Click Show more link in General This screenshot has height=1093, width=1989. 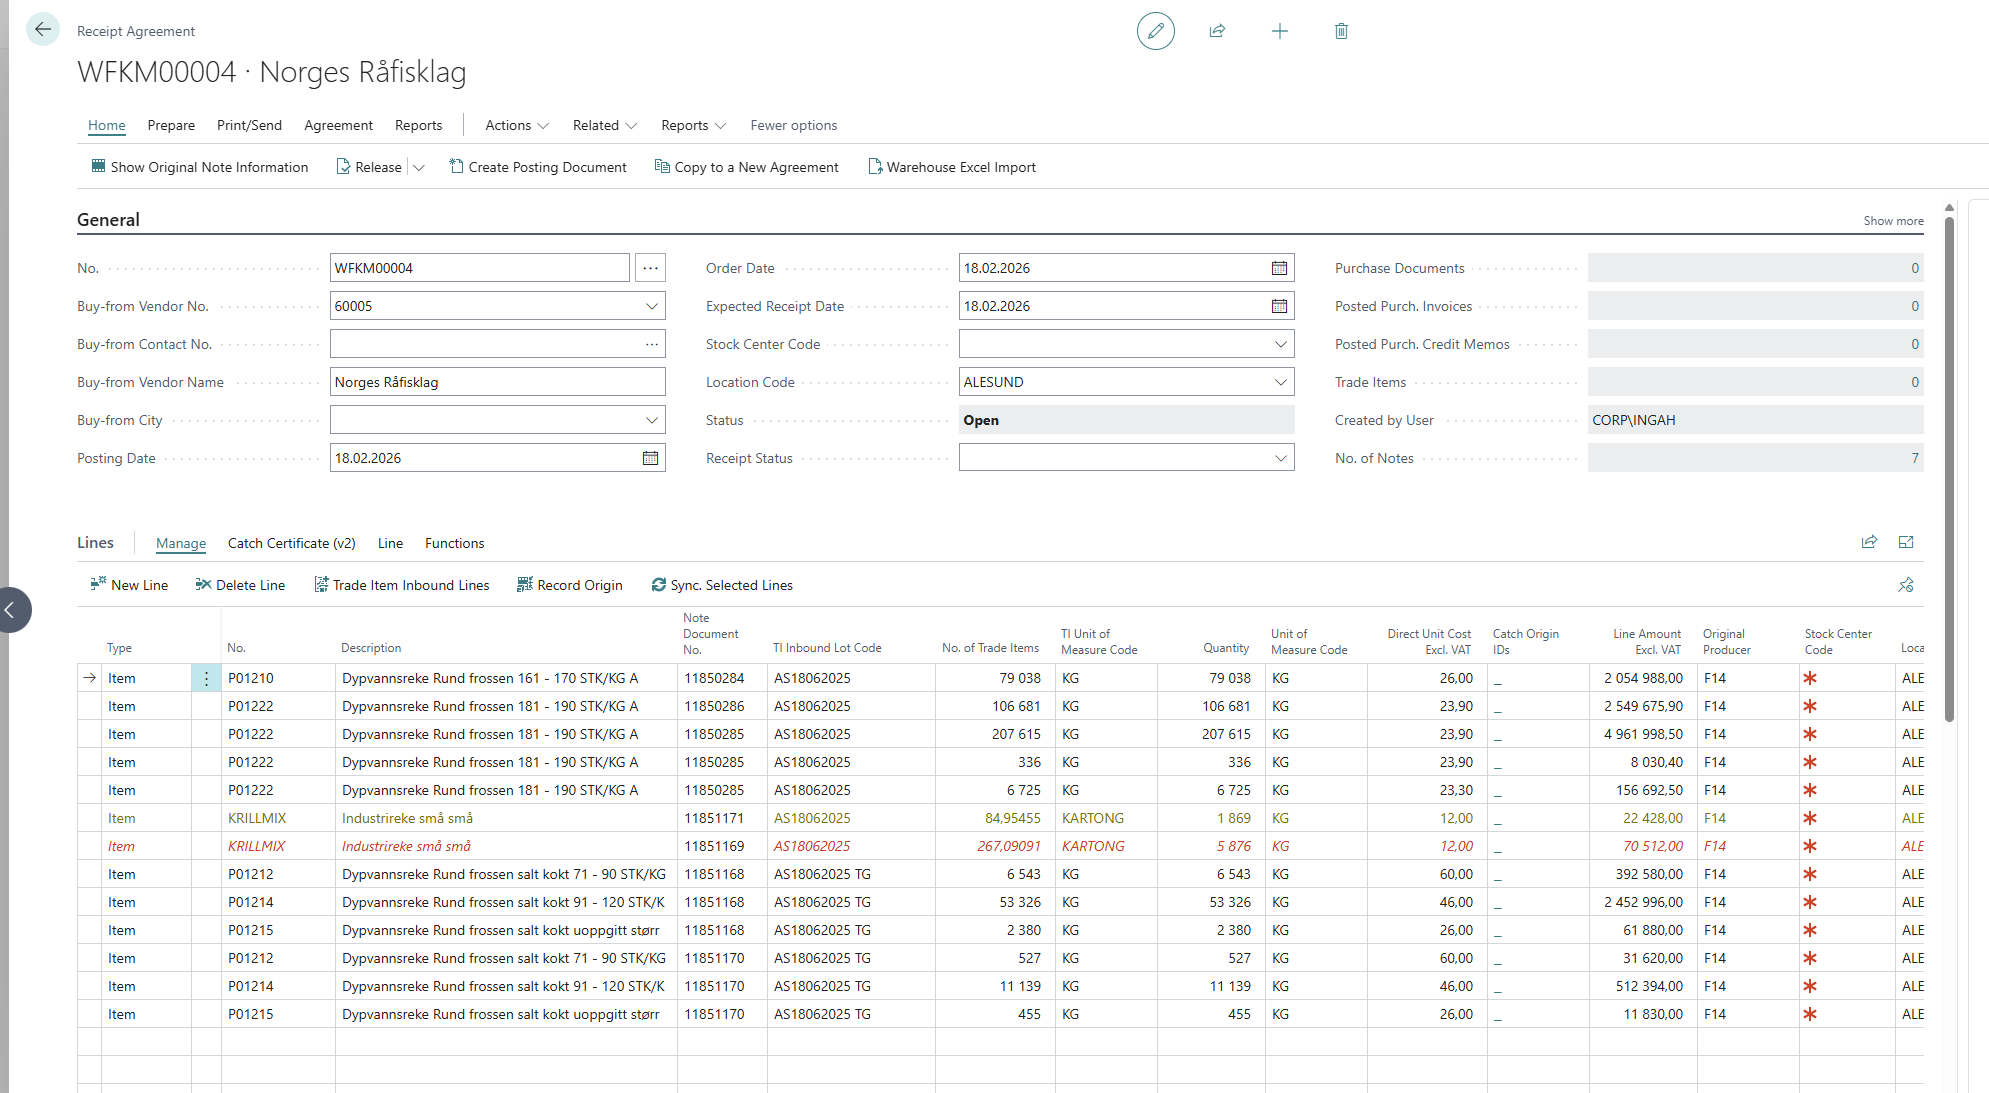coord(1892,221)
